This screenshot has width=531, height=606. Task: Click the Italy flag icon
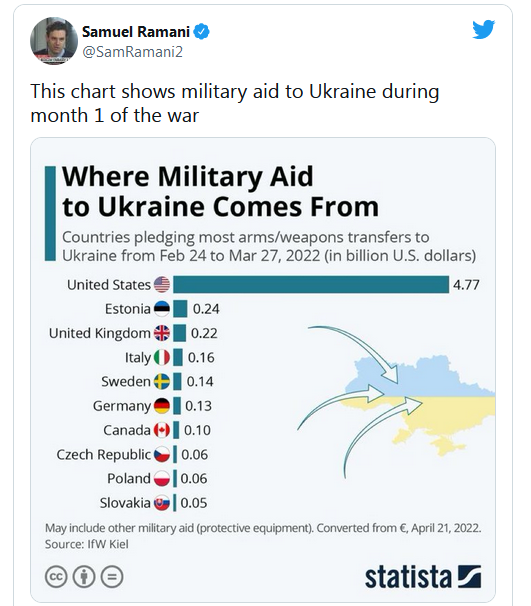162,357
